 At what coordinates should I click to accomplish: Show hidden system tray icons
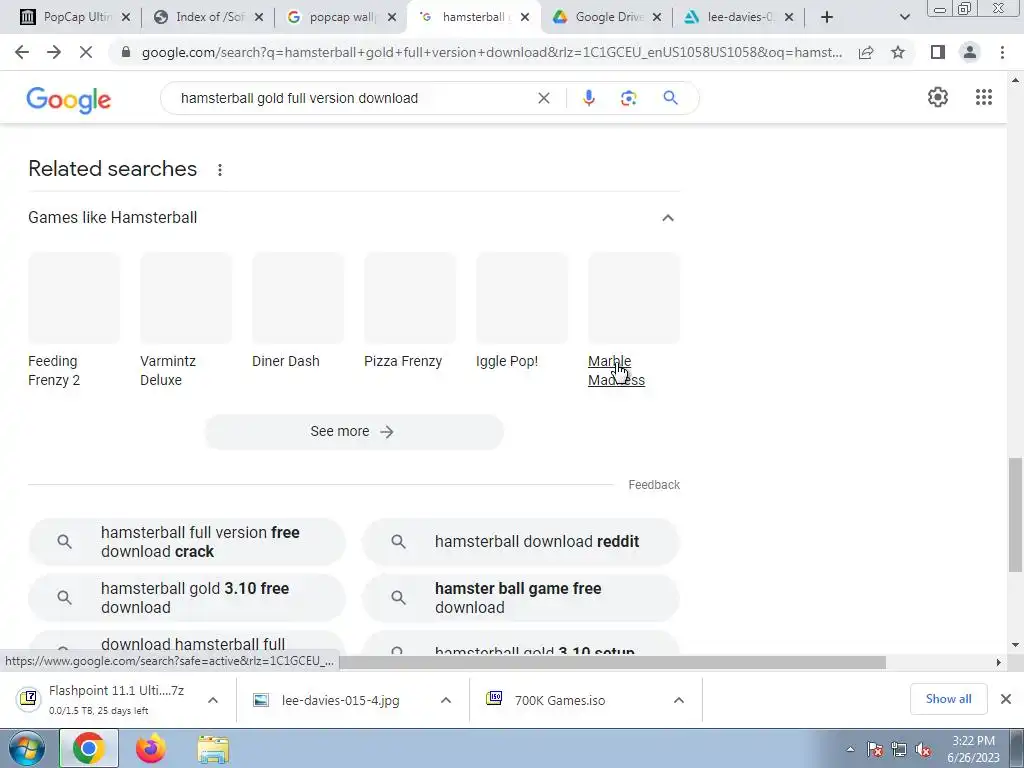click(x=850, y=749)
